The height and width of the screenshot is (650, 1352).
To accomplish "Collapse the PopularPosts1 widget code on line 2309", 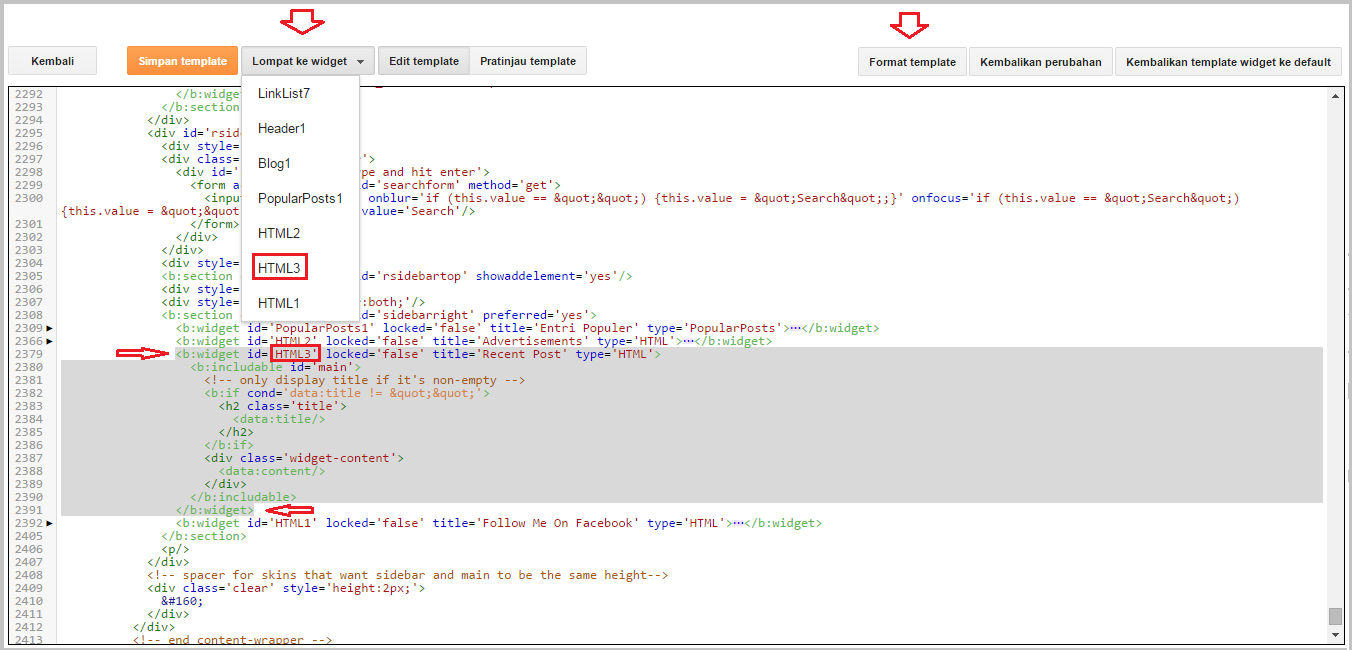I will (x=47, y=328).
